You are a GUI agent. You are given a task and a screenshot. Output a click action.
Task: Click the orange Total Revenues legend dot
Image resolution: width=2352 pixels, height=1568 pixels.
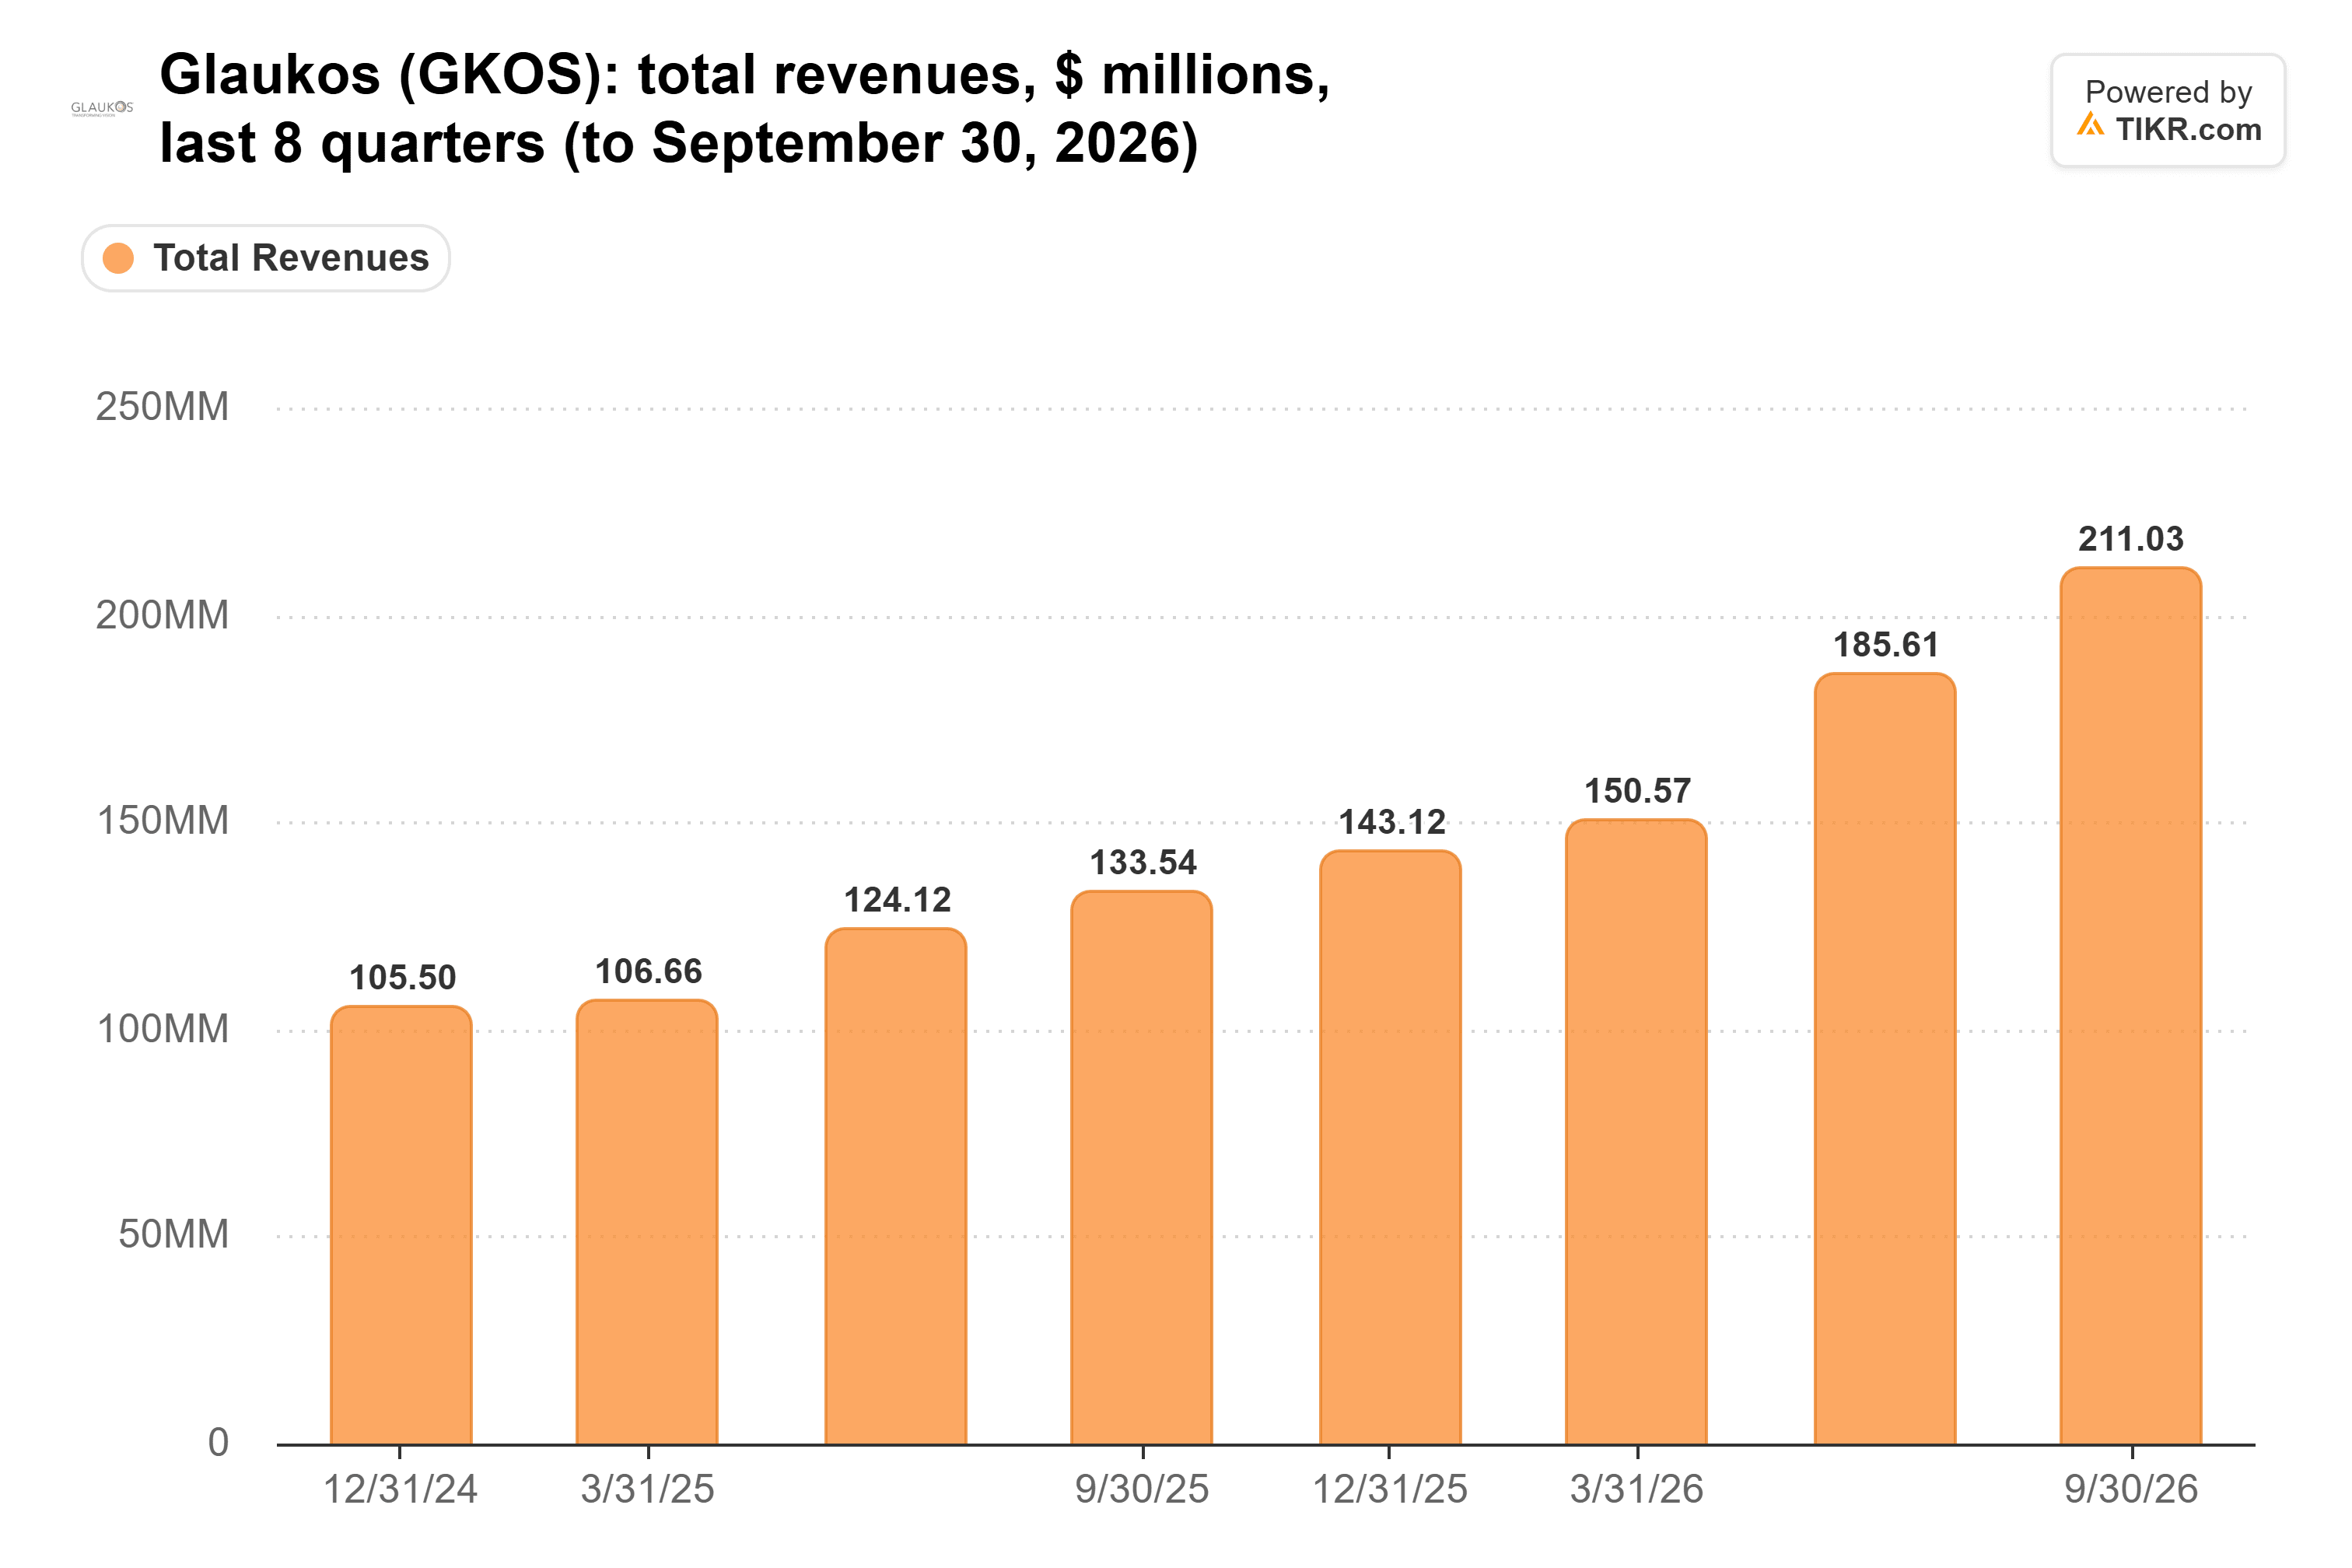(118, 258)
